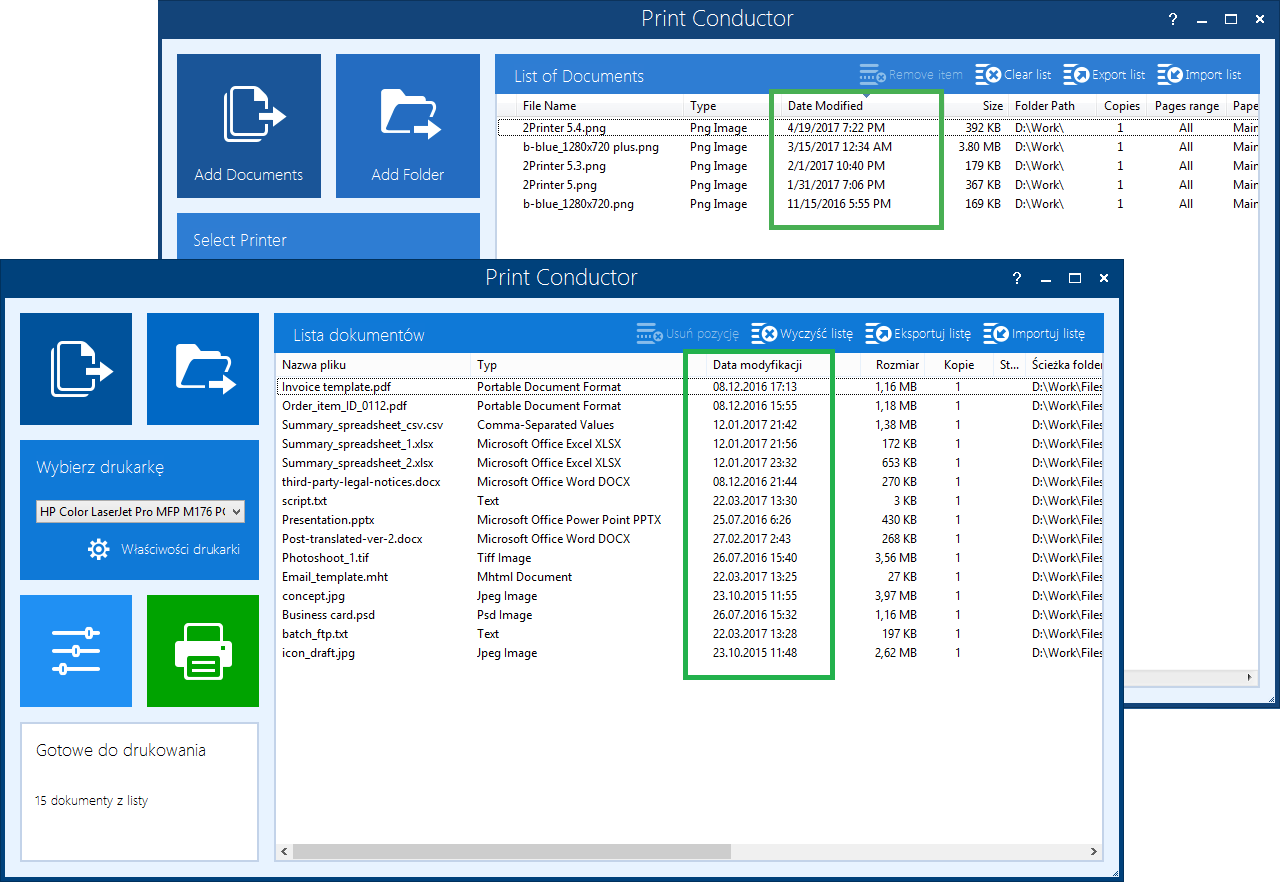Sort by File Name column in back window
Screen dimensions: 1280x882
(600, 105)
